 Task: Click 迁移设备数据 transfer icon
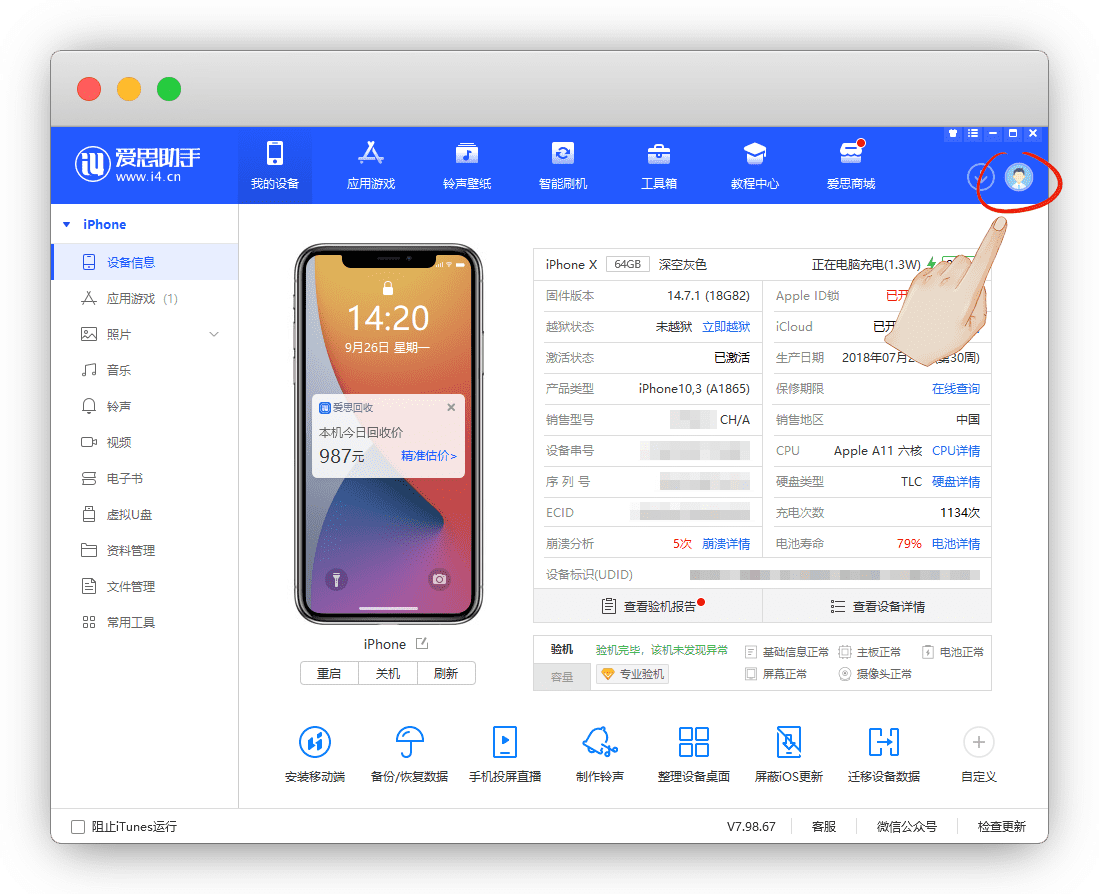pos(883,743)
